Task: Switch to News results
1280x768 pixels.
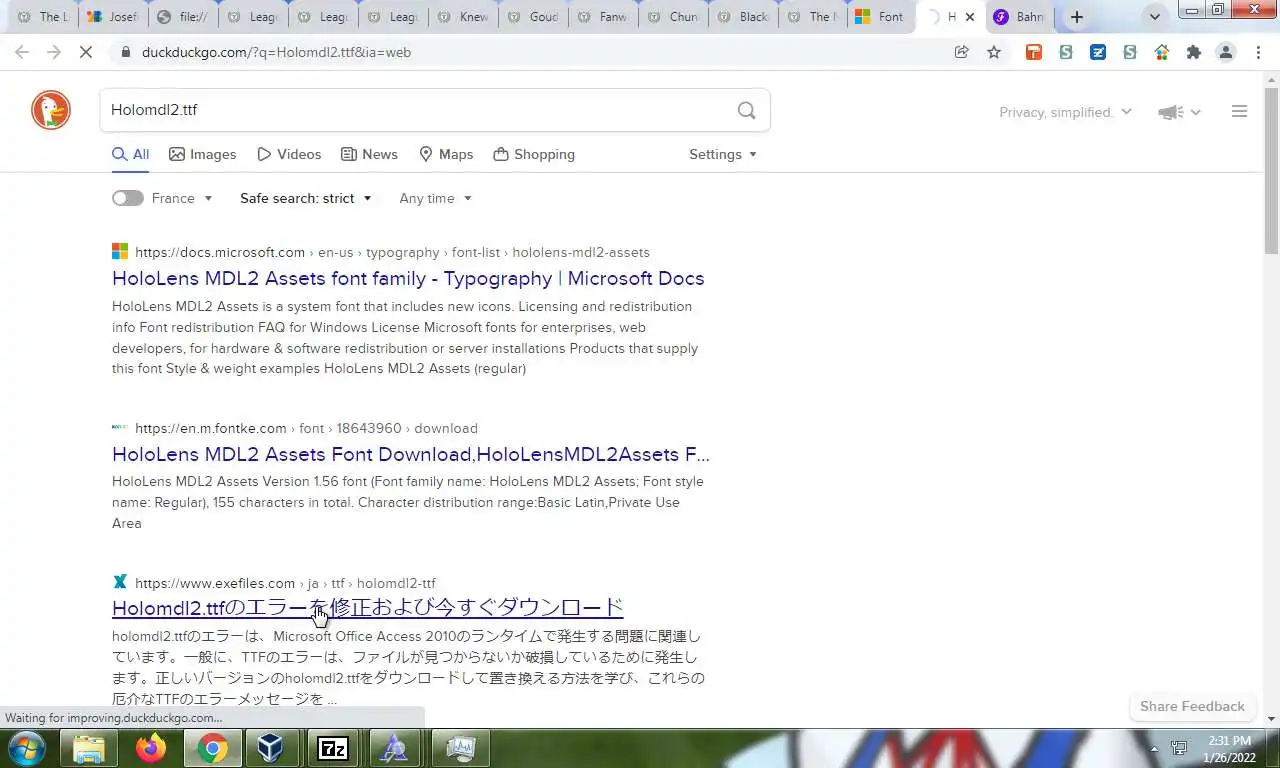Action: click(x=369, y=154)
